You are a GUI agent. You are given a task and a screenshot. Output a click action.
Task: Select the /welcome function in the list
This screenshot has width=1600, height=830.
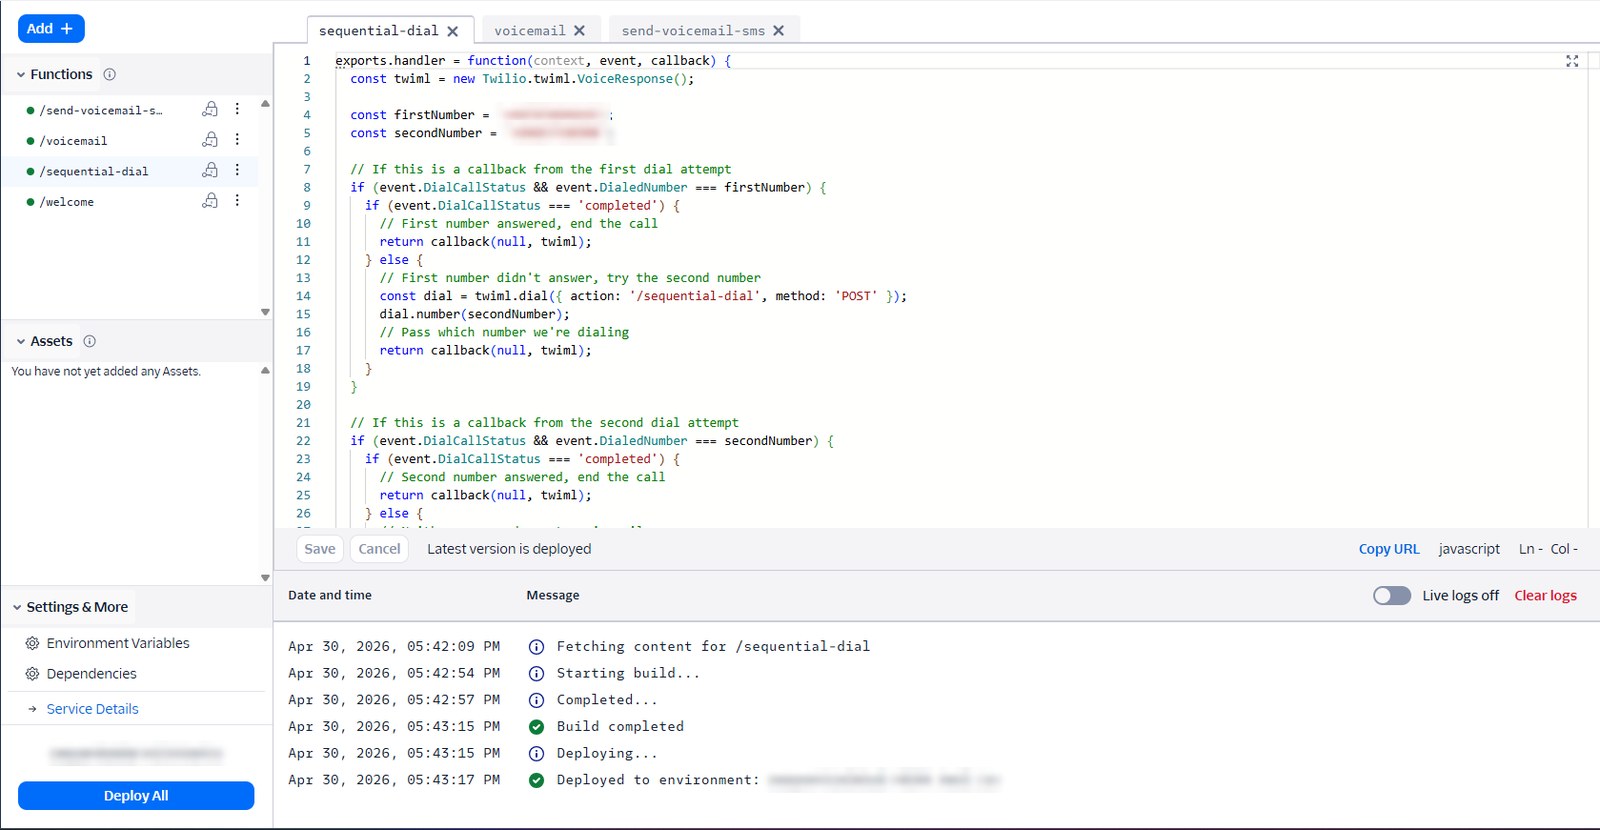coord(67,202)
